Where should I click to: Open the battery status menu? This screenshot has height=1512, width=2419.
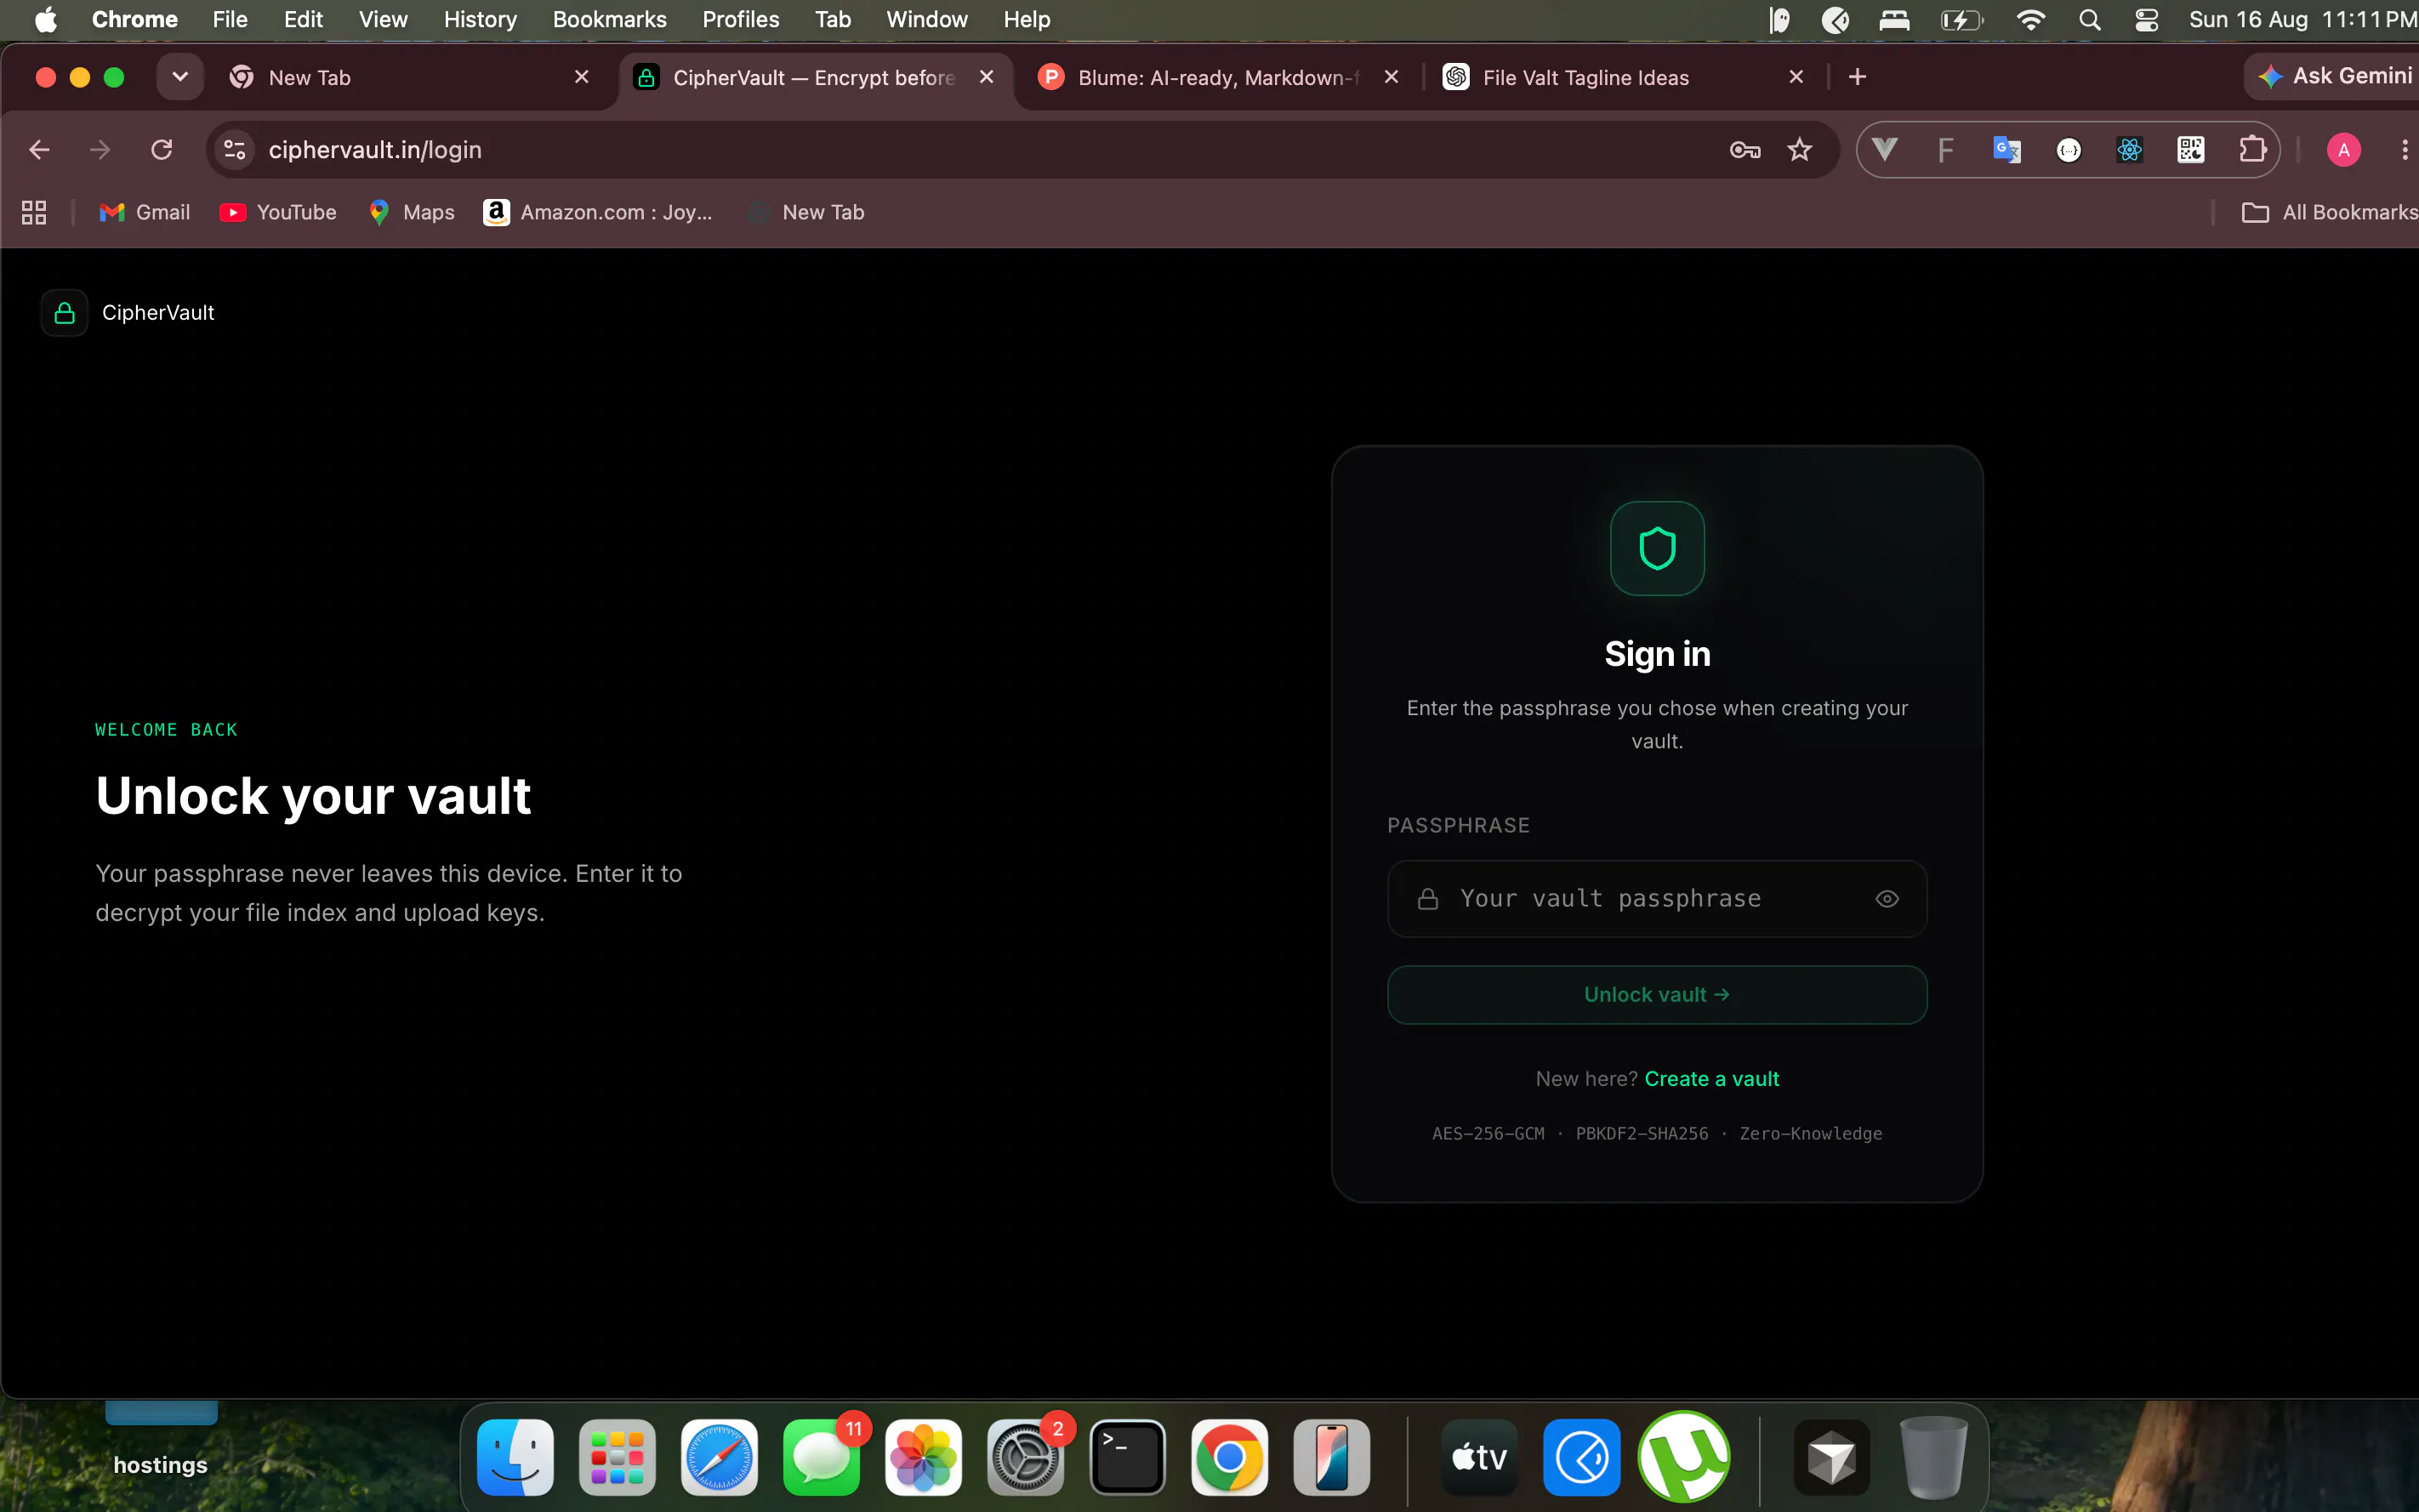tap(1961, 19)
